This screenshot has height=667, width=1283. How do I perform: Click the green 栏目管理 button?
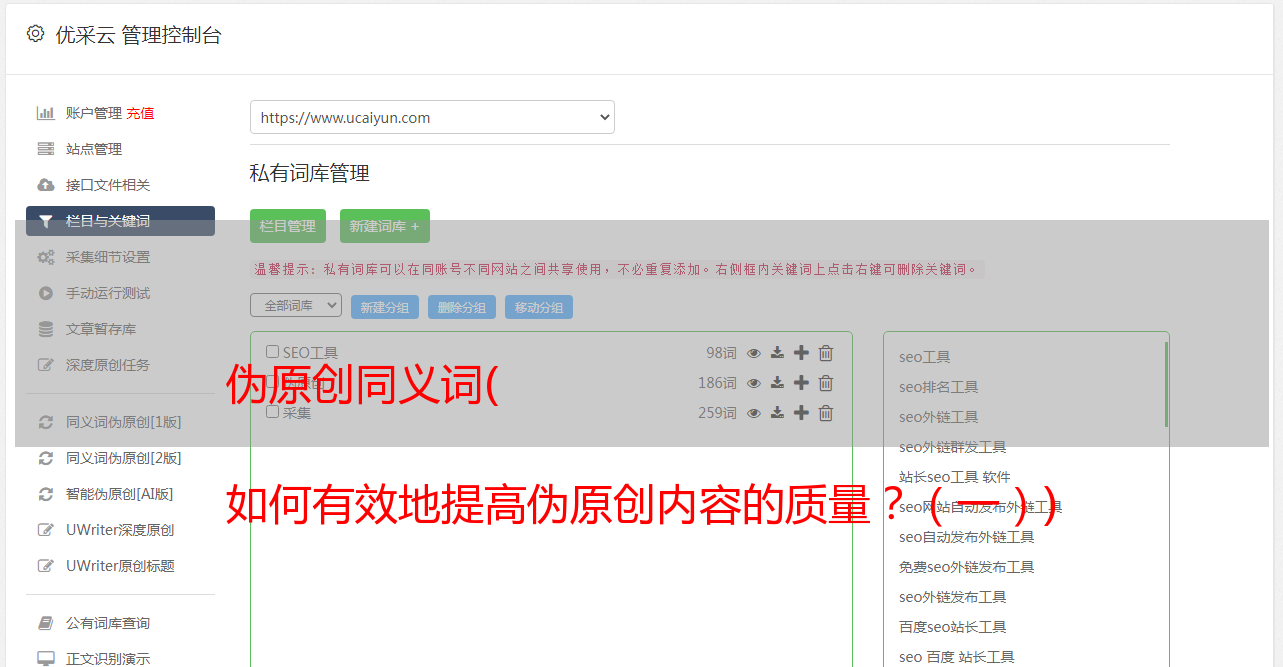288,226
